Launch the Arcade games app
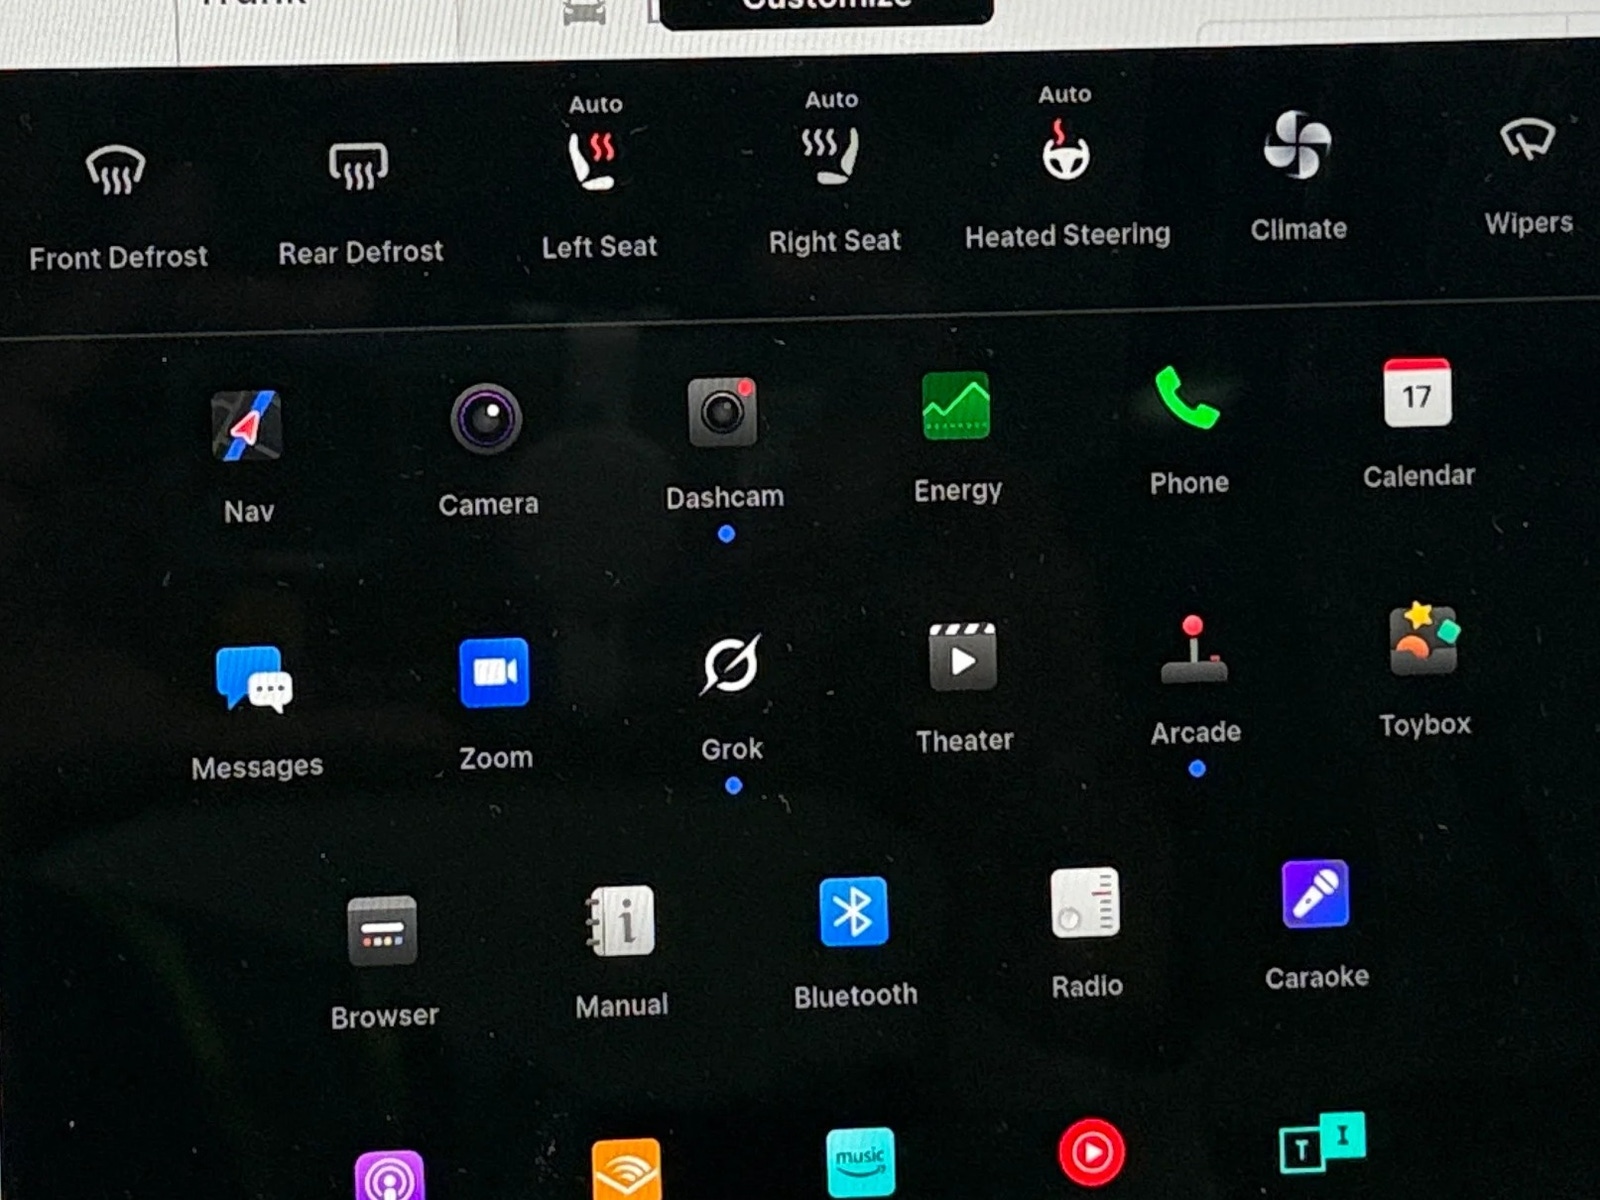Viewport: 1600px width, 1200px height. pos(1194,651)
